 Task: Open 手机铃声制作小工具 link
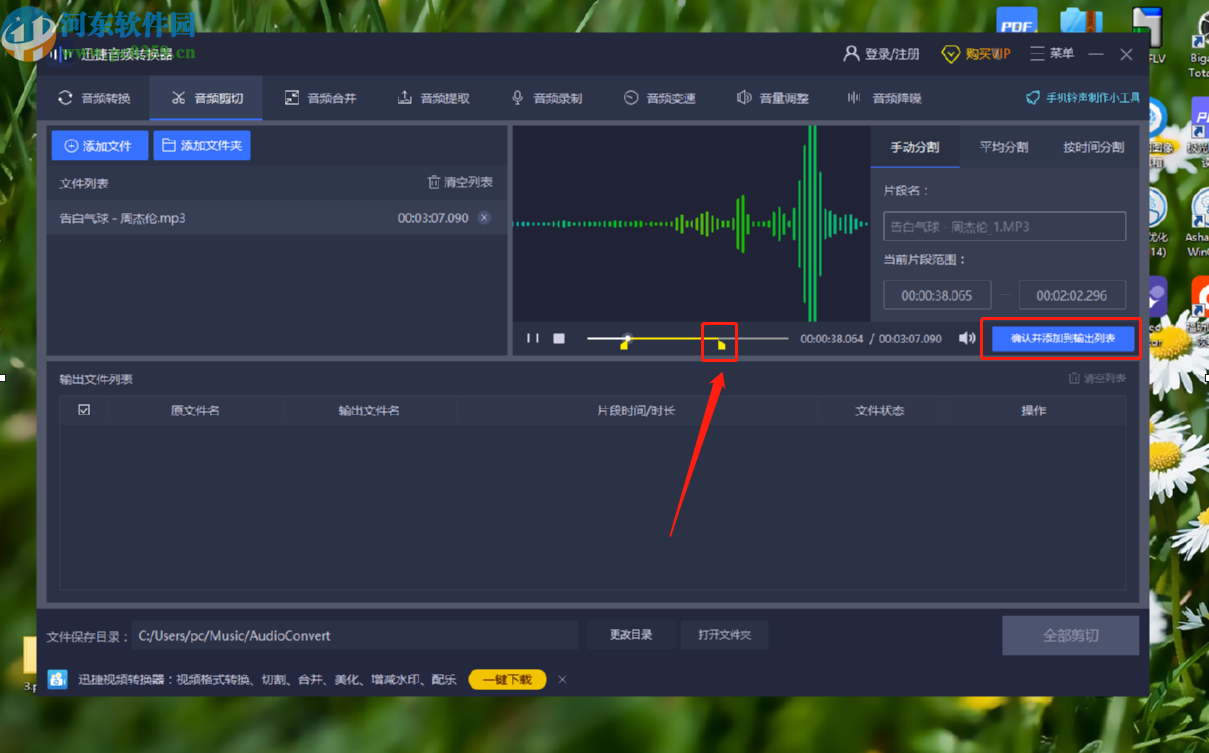[x=1083, y=98]
